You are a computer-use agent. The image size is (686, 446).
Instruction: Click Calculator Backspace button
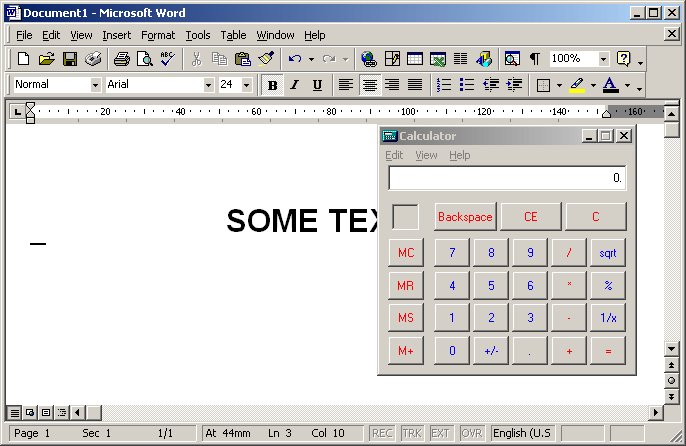[466, 217]
